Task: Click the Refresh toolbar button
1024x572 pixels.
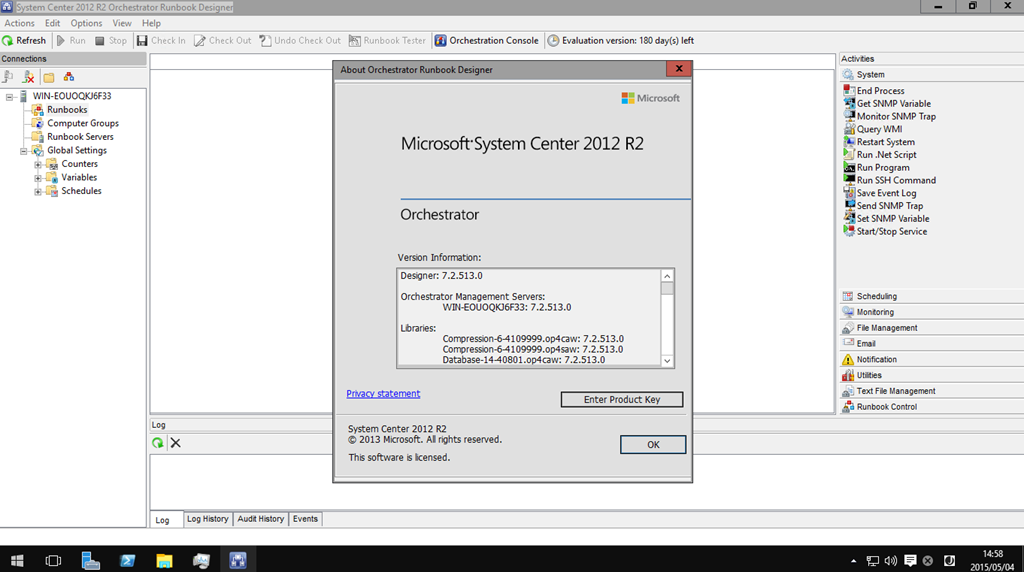Action: click(x=24, y=40)
